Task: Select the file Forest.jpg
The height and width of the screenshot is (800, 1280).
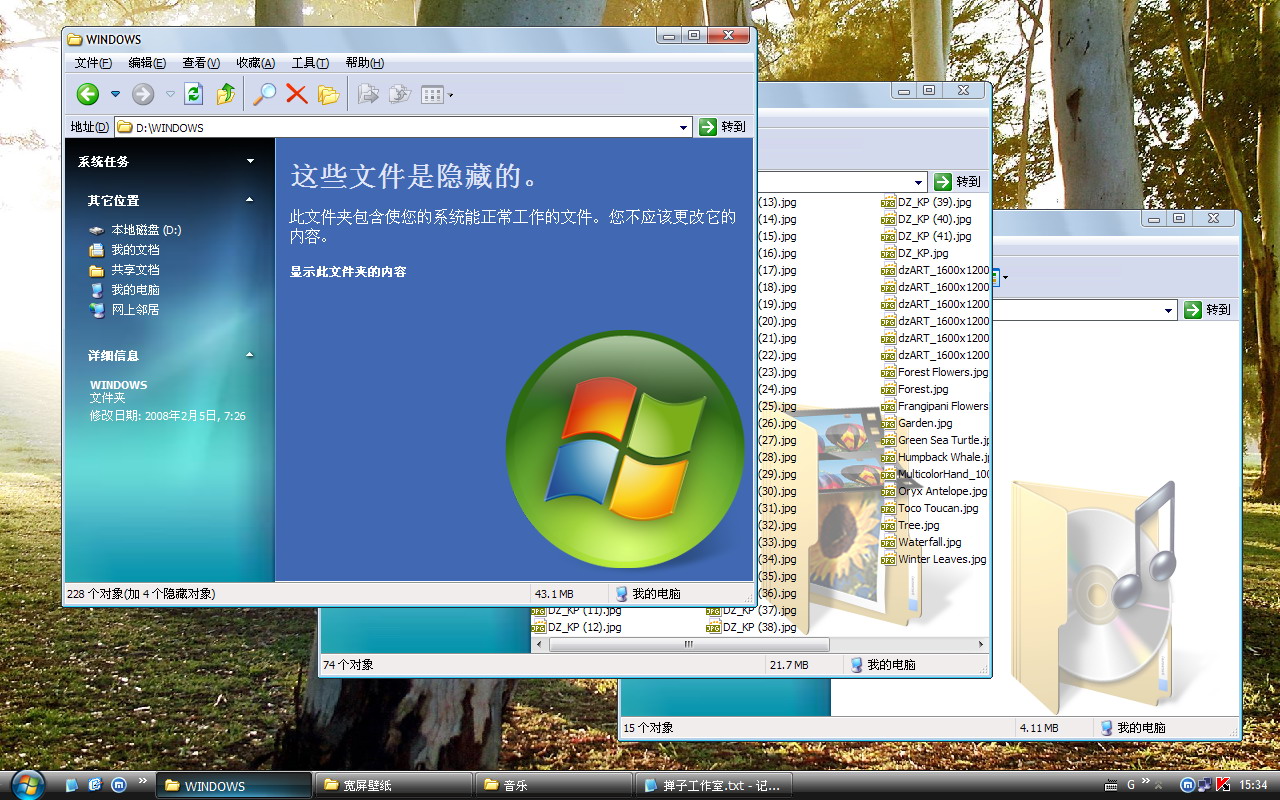Action: coord(915,389)
